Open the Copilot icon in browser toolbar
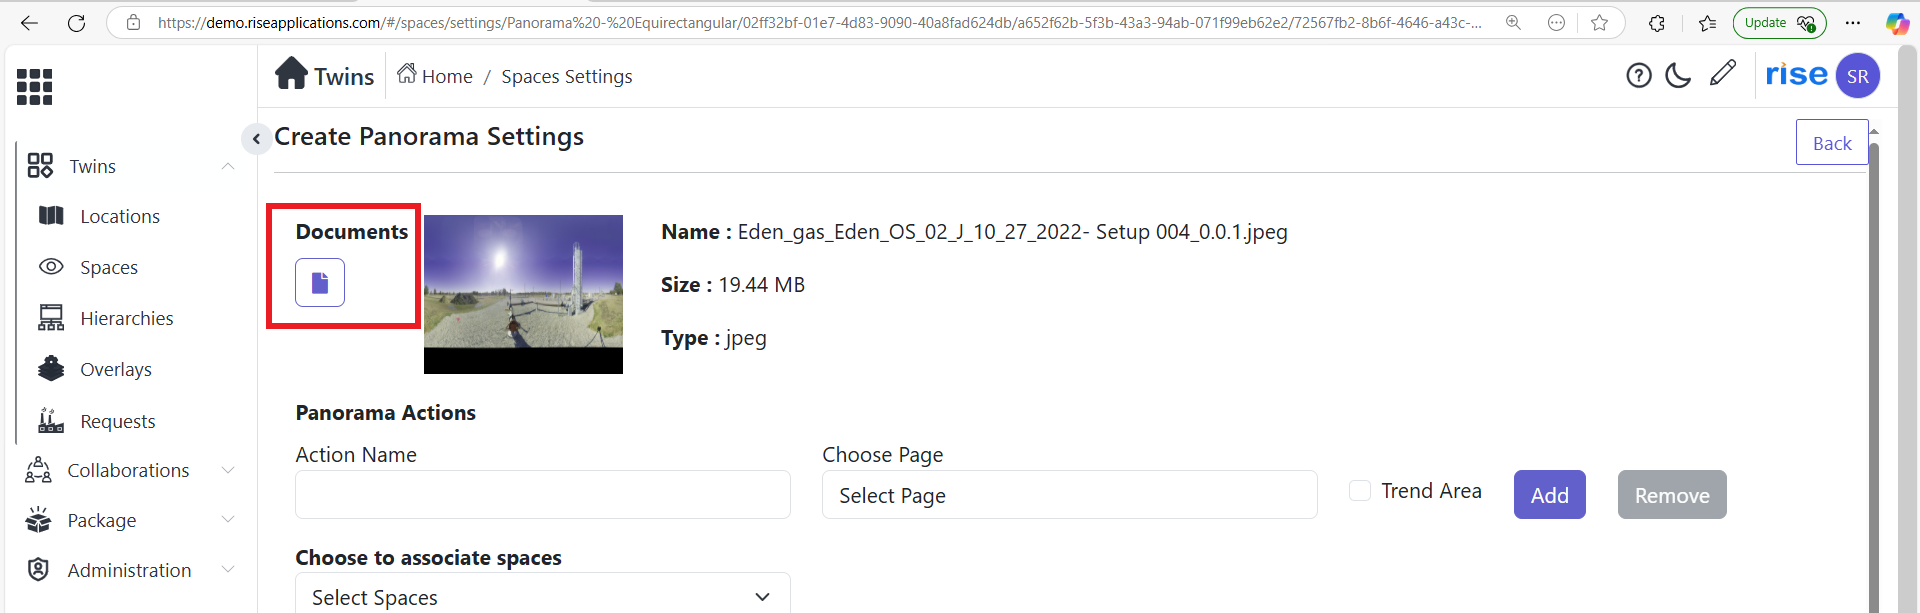Viewport: 1920px width, 613px height. pos(1897,23)
